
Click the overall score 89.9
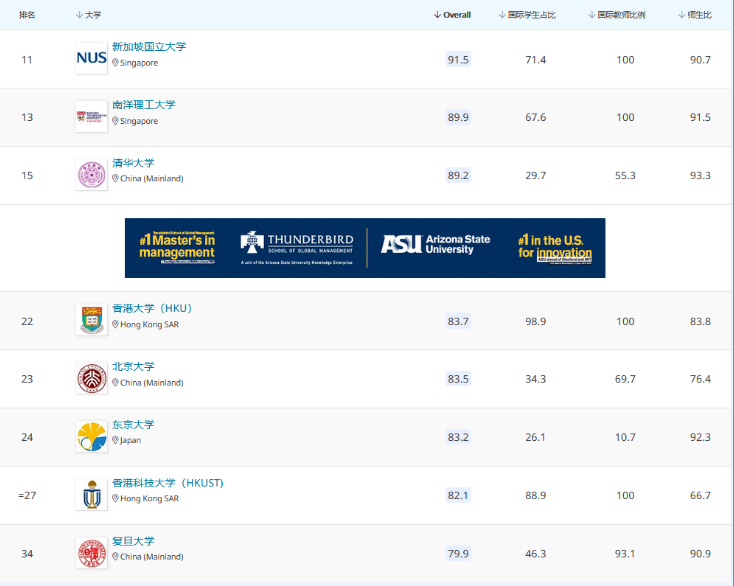tap(458, 117)
